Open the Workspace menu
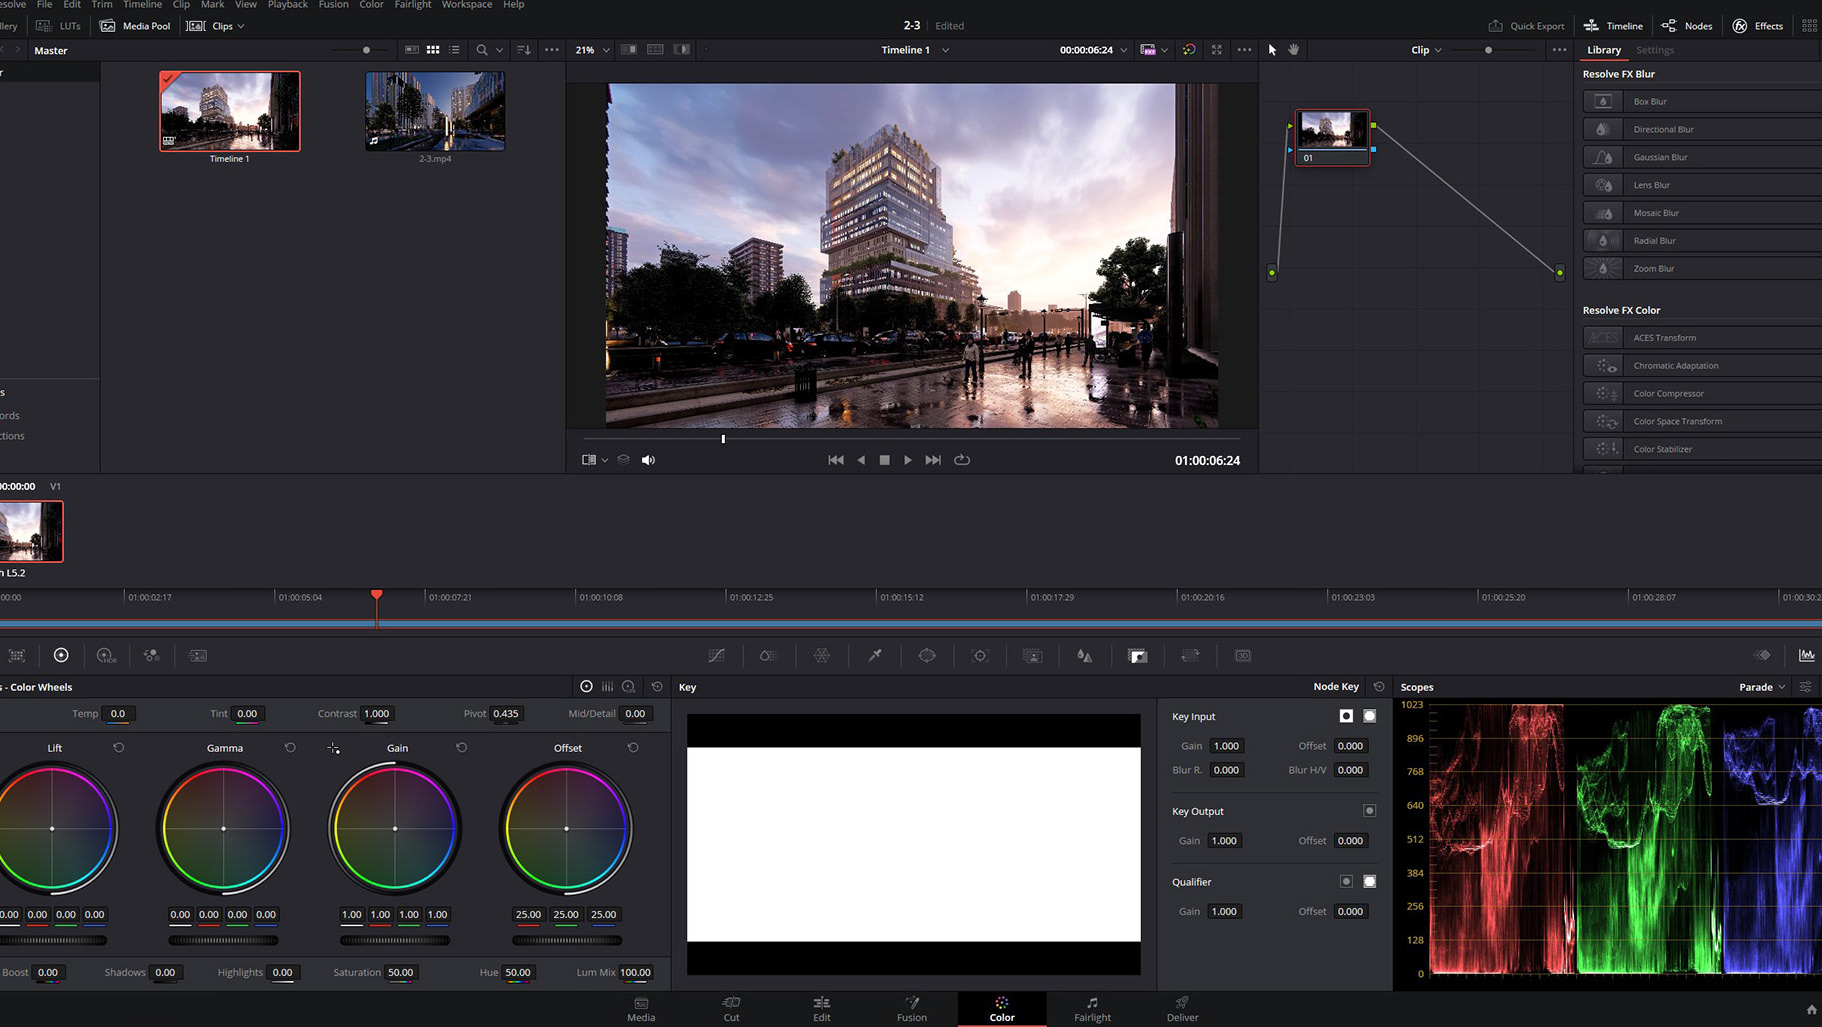 (x=467, y=5)
